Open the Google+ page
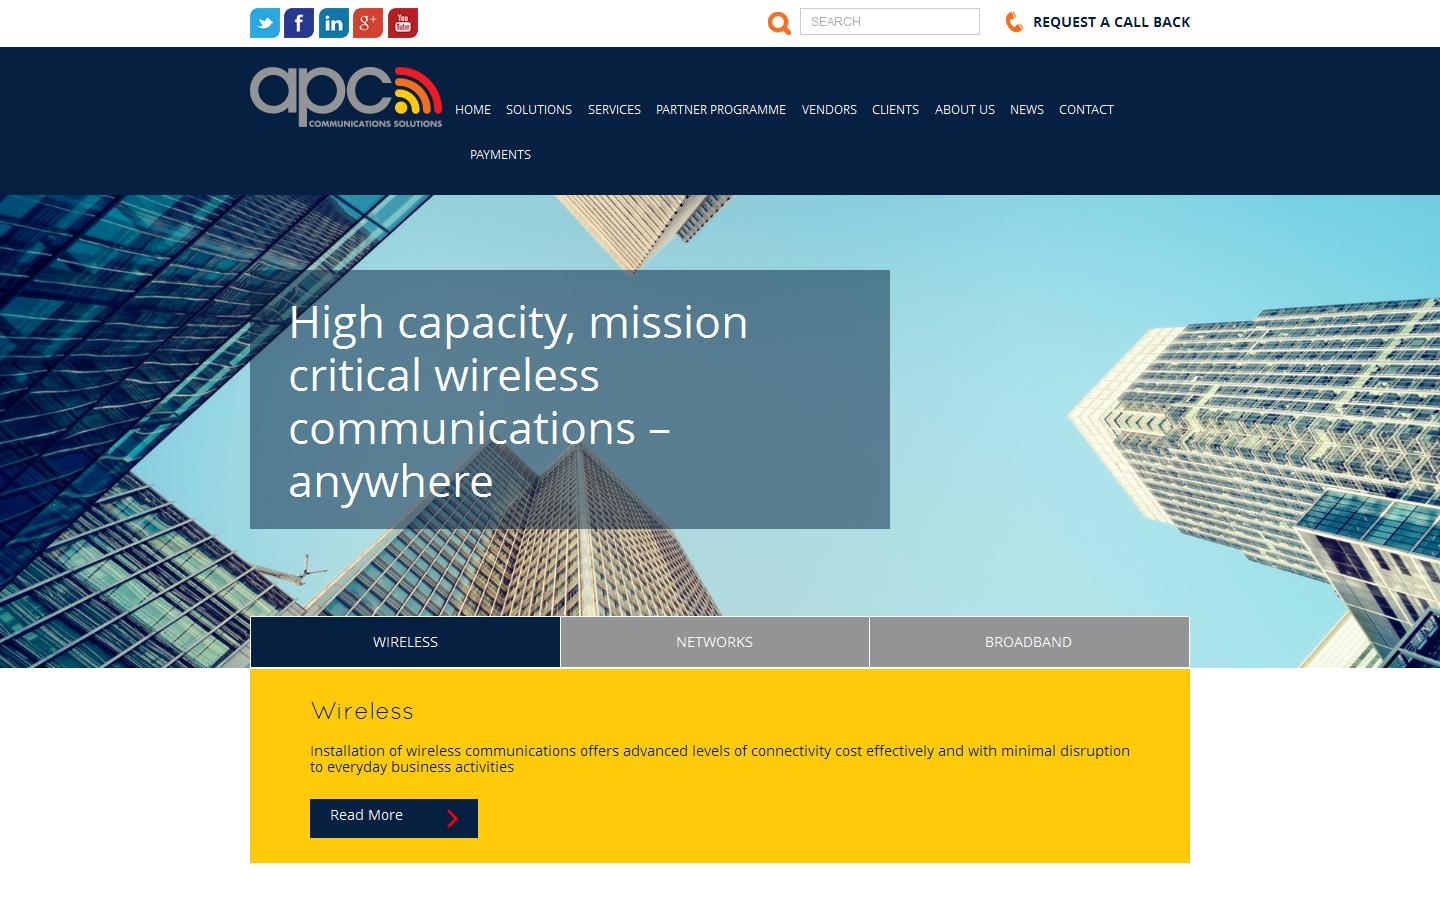 click(368, 22)
